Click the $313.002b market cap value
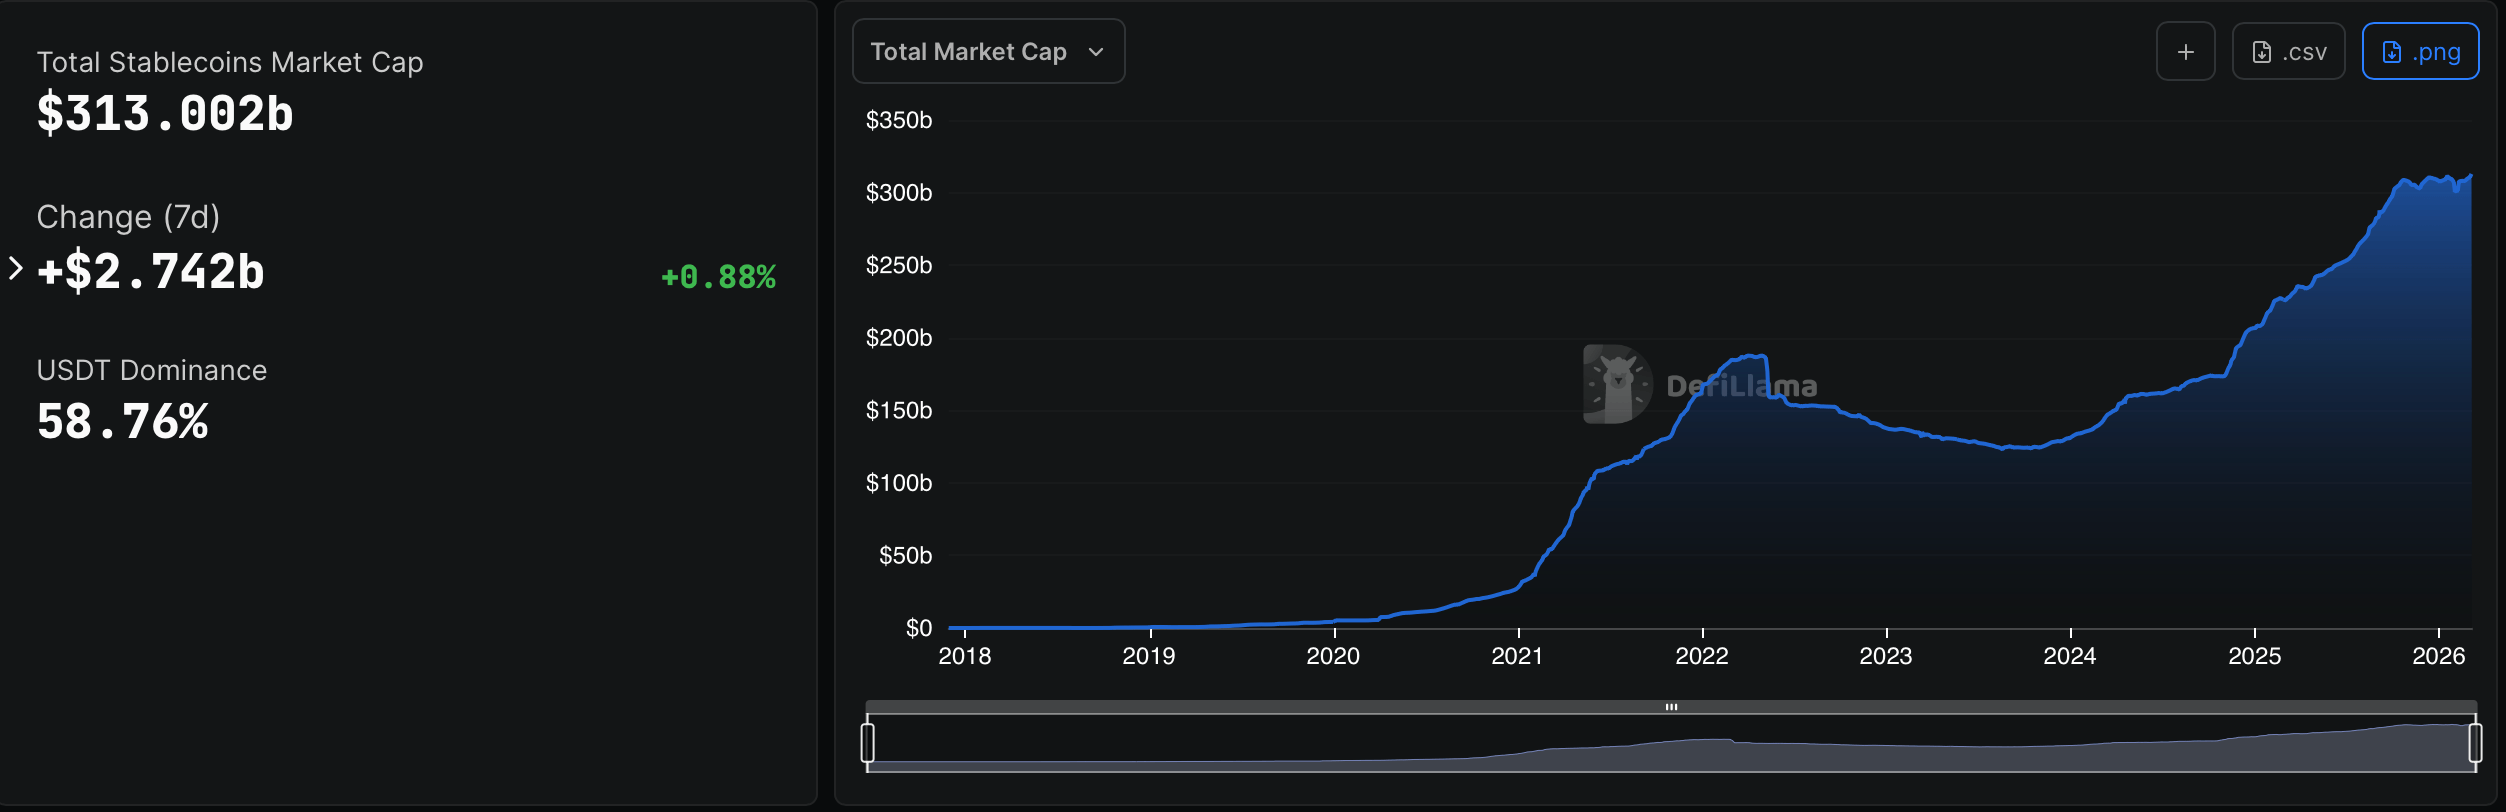 click(164, 113)
